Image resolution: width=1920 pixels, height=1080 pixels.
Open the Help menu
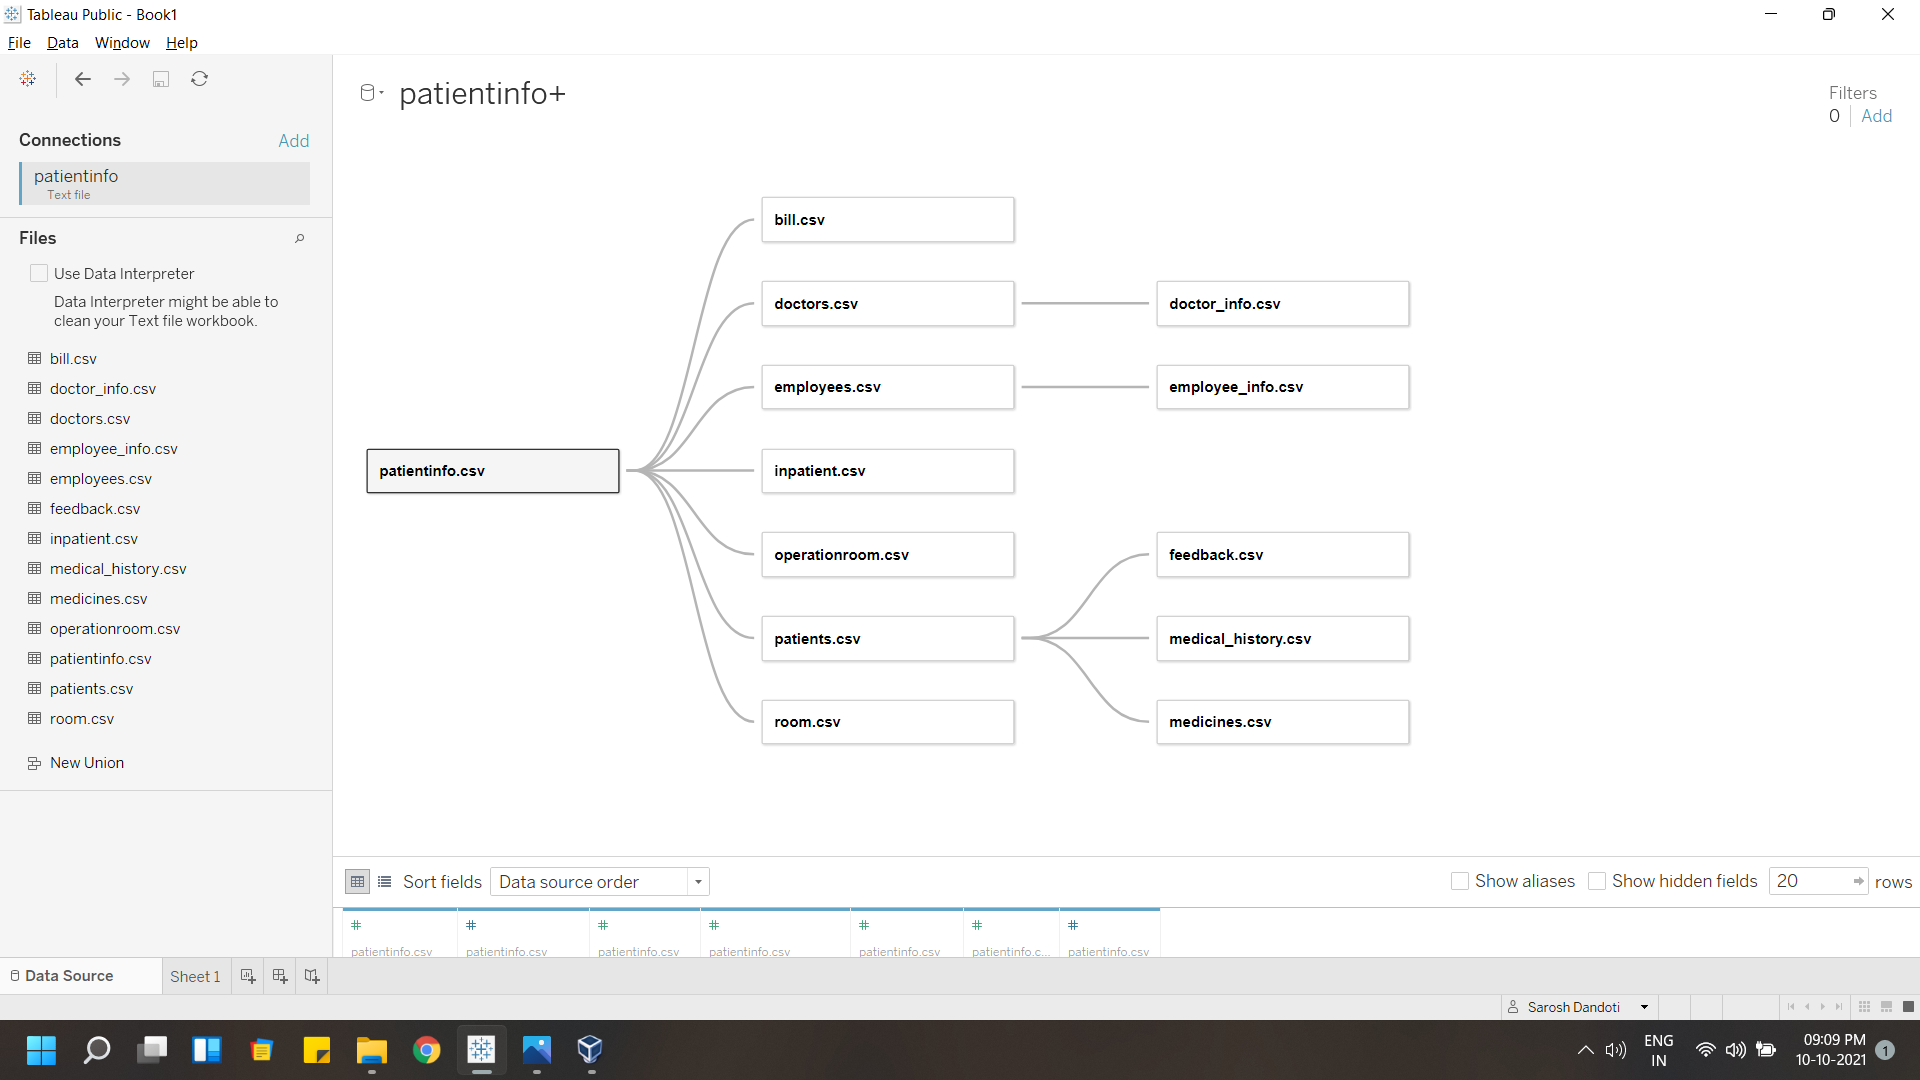pyautogui.click(x=182, y=43)
